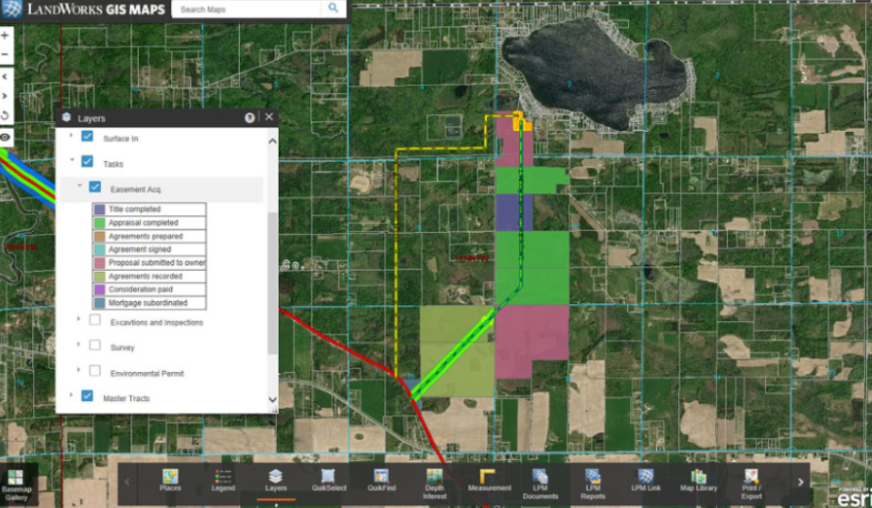The image size is (872, 508).
Task: Open the Map Library tool
Action: [698, 480]
